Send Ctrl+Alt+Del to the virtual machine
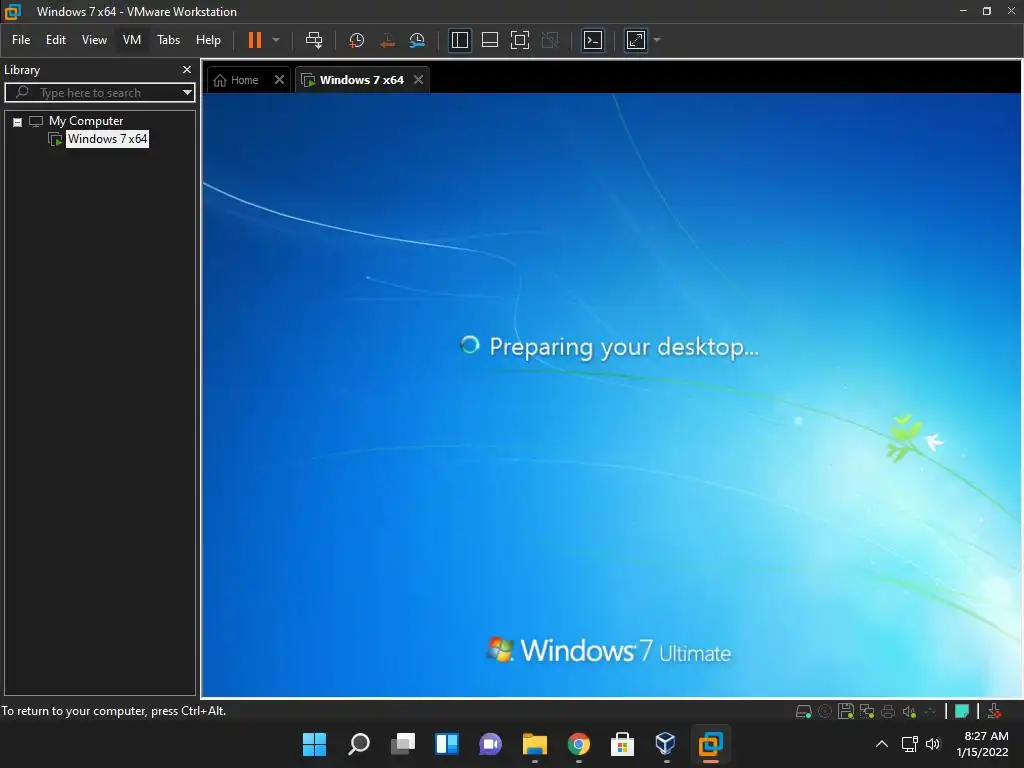Viewport: 1024px width, 768px height. pyautogui.click(x=314, y=40)
